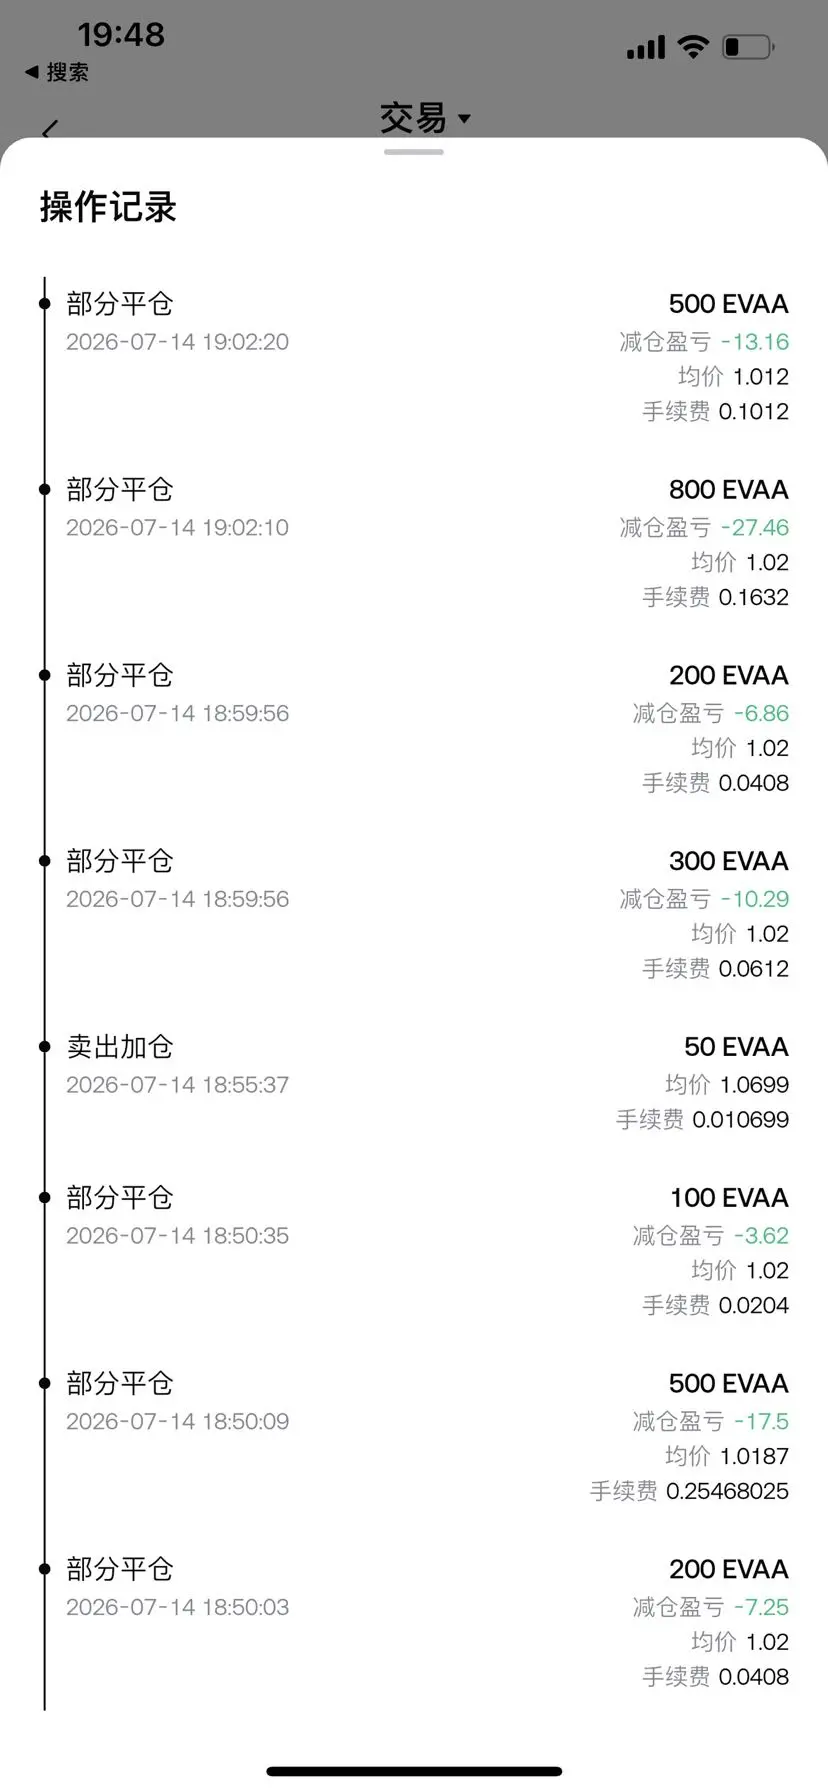Select timeline dot for 19:02:20 record
The width and height of the screenshot is (828, 1792).
tap(44, 303)
